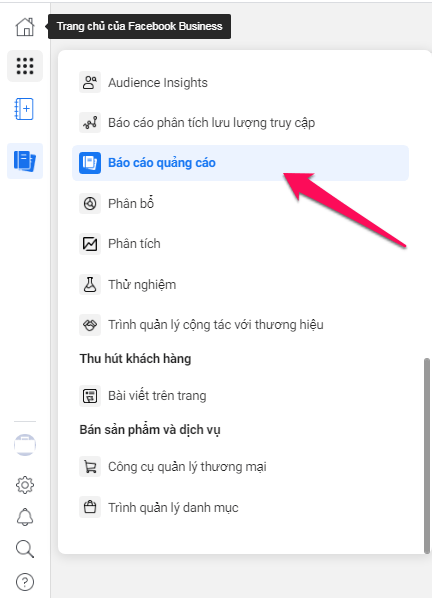Open the all tools grid icon
Viewport: 432px width, 598px height.
[x=25, y=66]
